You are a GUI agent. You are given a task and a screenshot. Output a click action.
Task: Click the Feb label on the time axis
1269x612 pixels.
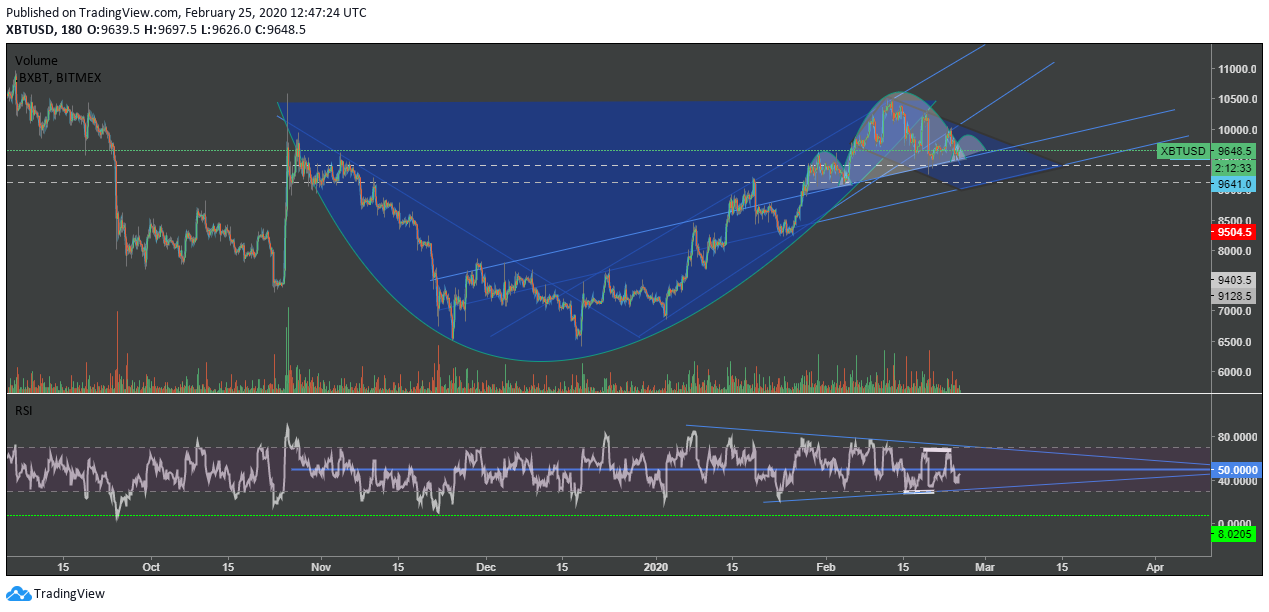pyautogui.click(x=826, y=565)
